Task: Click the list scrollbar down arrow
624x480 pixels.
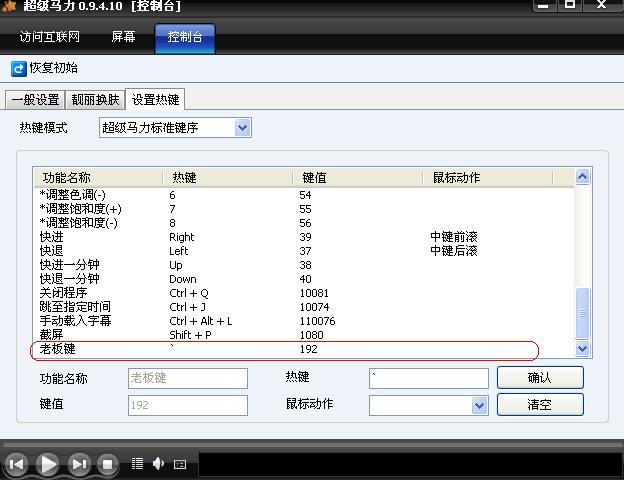Action: pyautogui.click(x=582, y=349)
